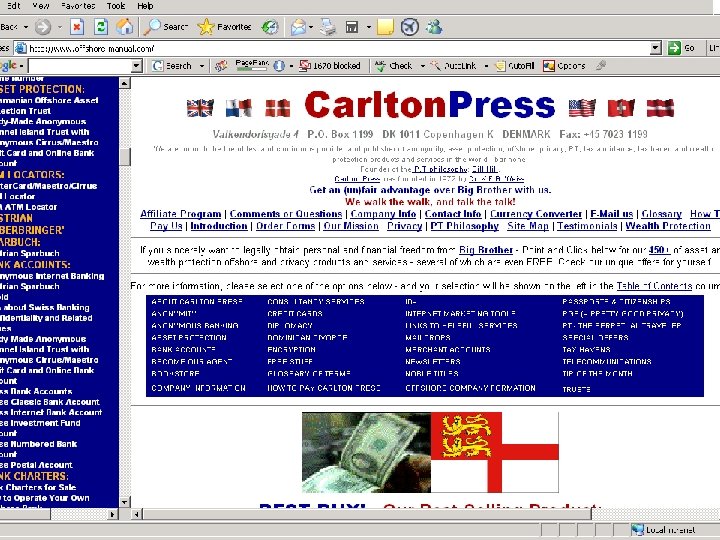Open the address bar dropdown
The width and height of the screenshot is (720, 540).
656,48
